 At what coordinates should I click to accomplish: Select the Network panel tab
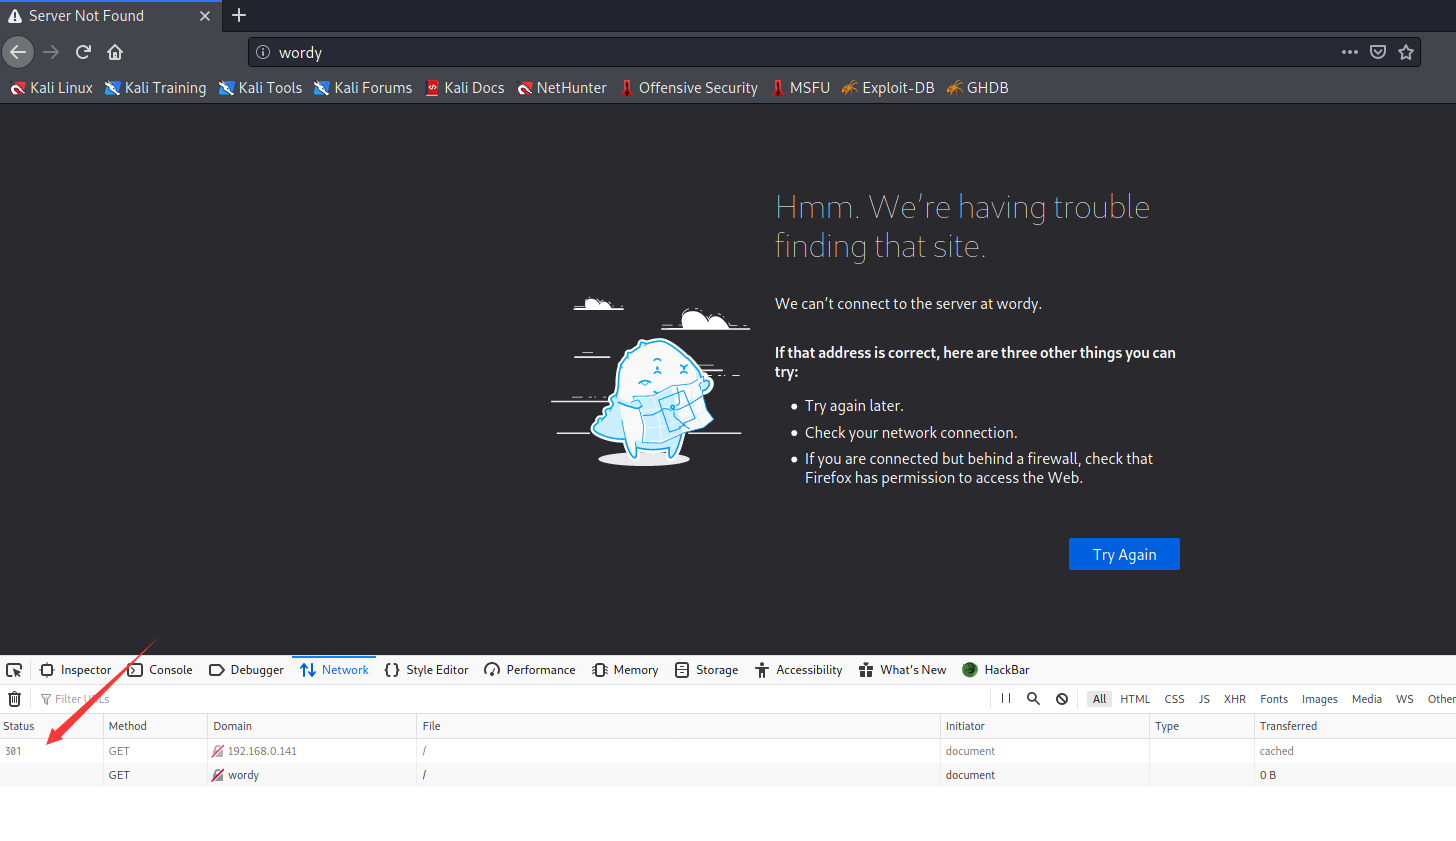point(334,670)
